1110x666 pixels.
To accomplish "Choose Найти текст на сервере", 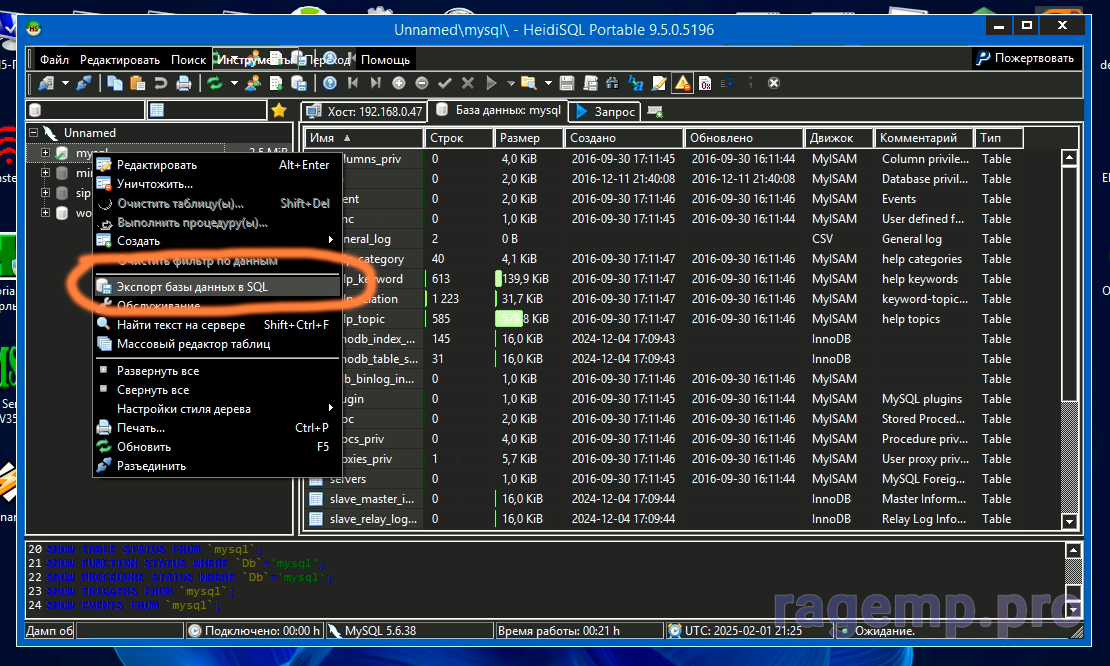I will (x=217, y=325).
